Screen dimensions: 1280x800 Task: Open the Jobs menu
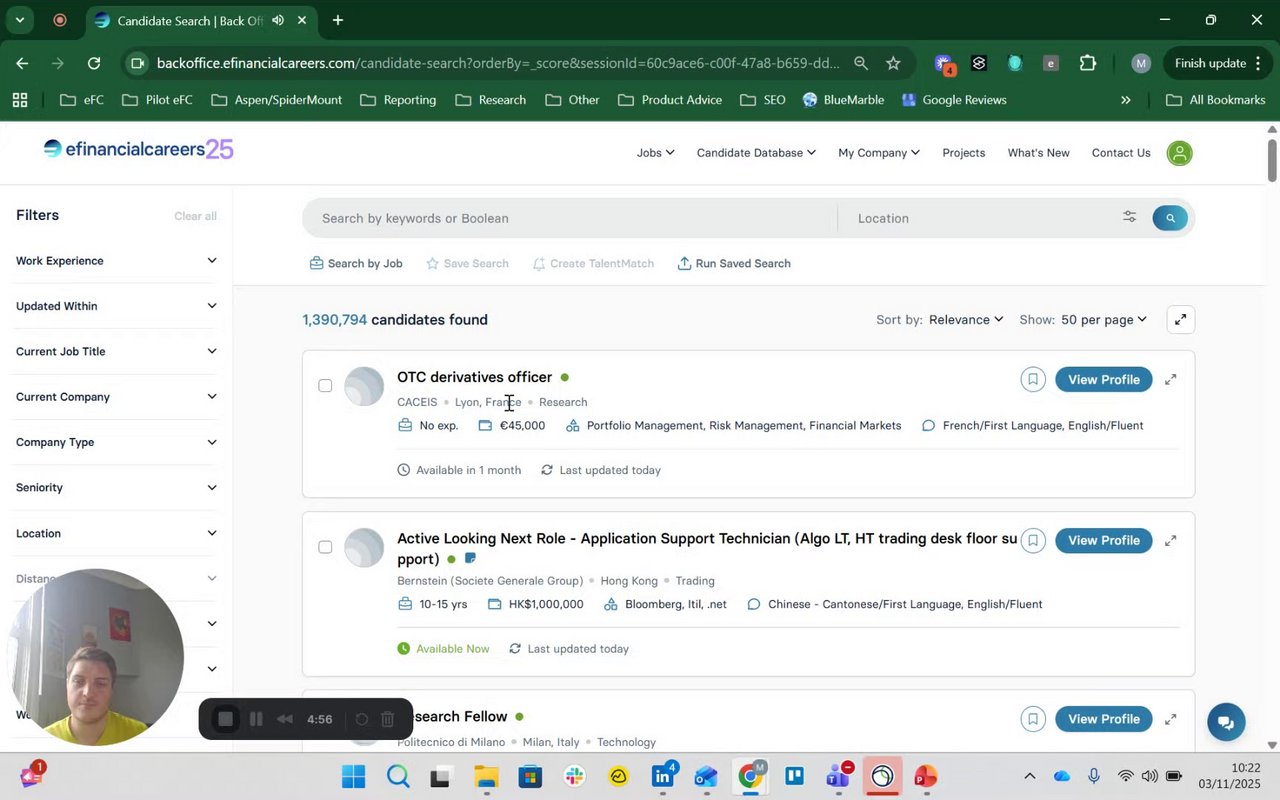click(655, 153)
